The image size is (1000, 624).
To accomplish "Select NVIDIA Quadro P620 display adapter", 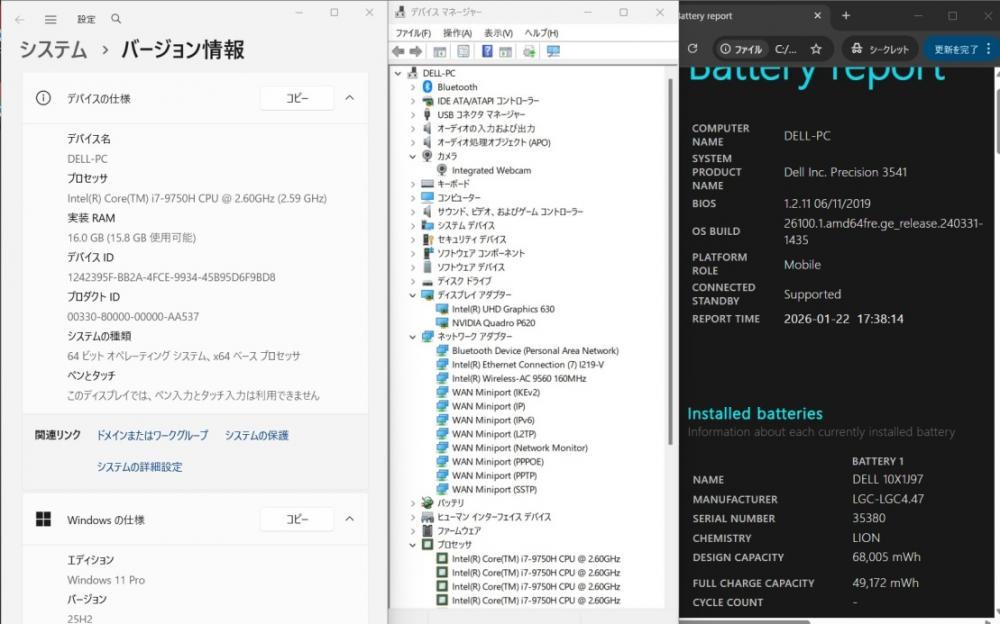I will pos(494,323).
